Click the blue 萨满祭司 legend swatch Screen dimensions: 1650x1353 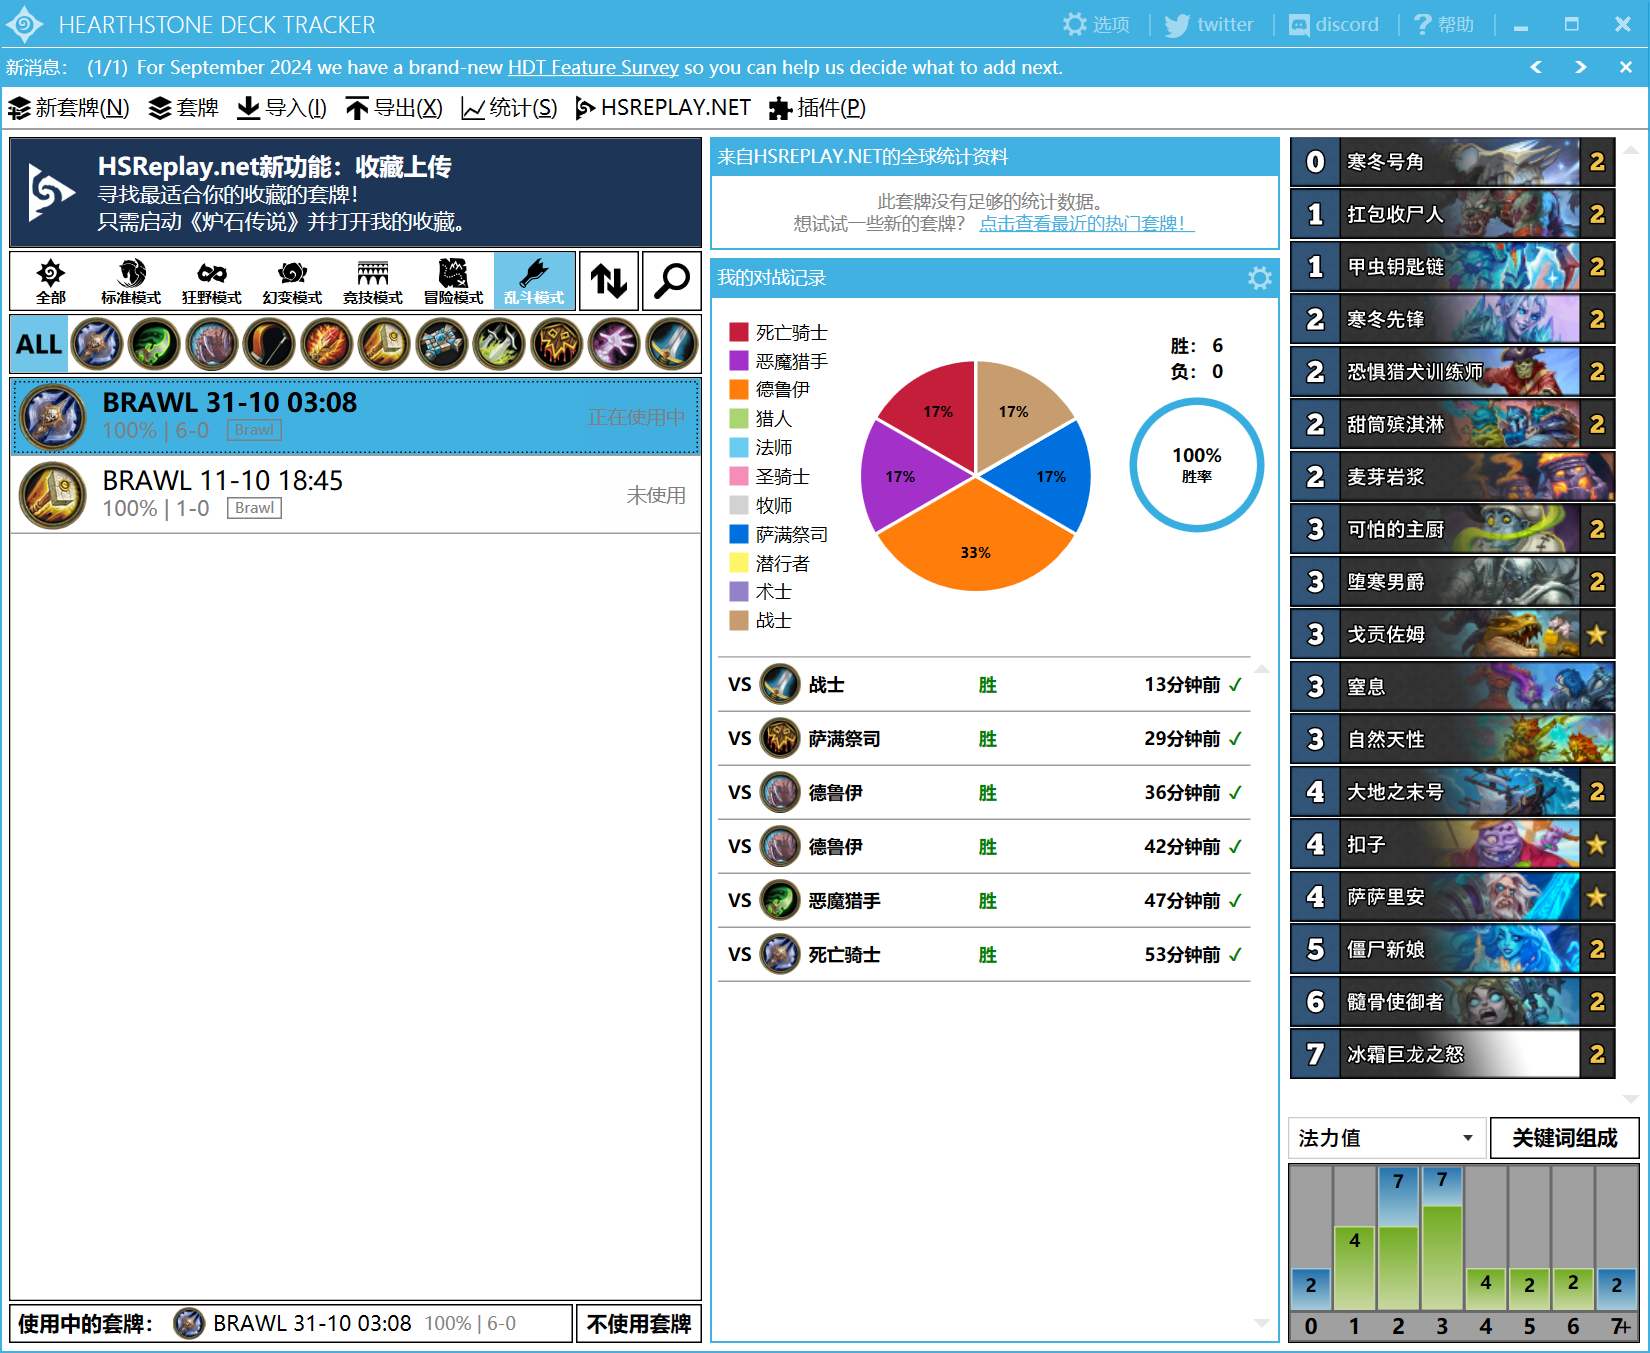[x=739, y=534]
